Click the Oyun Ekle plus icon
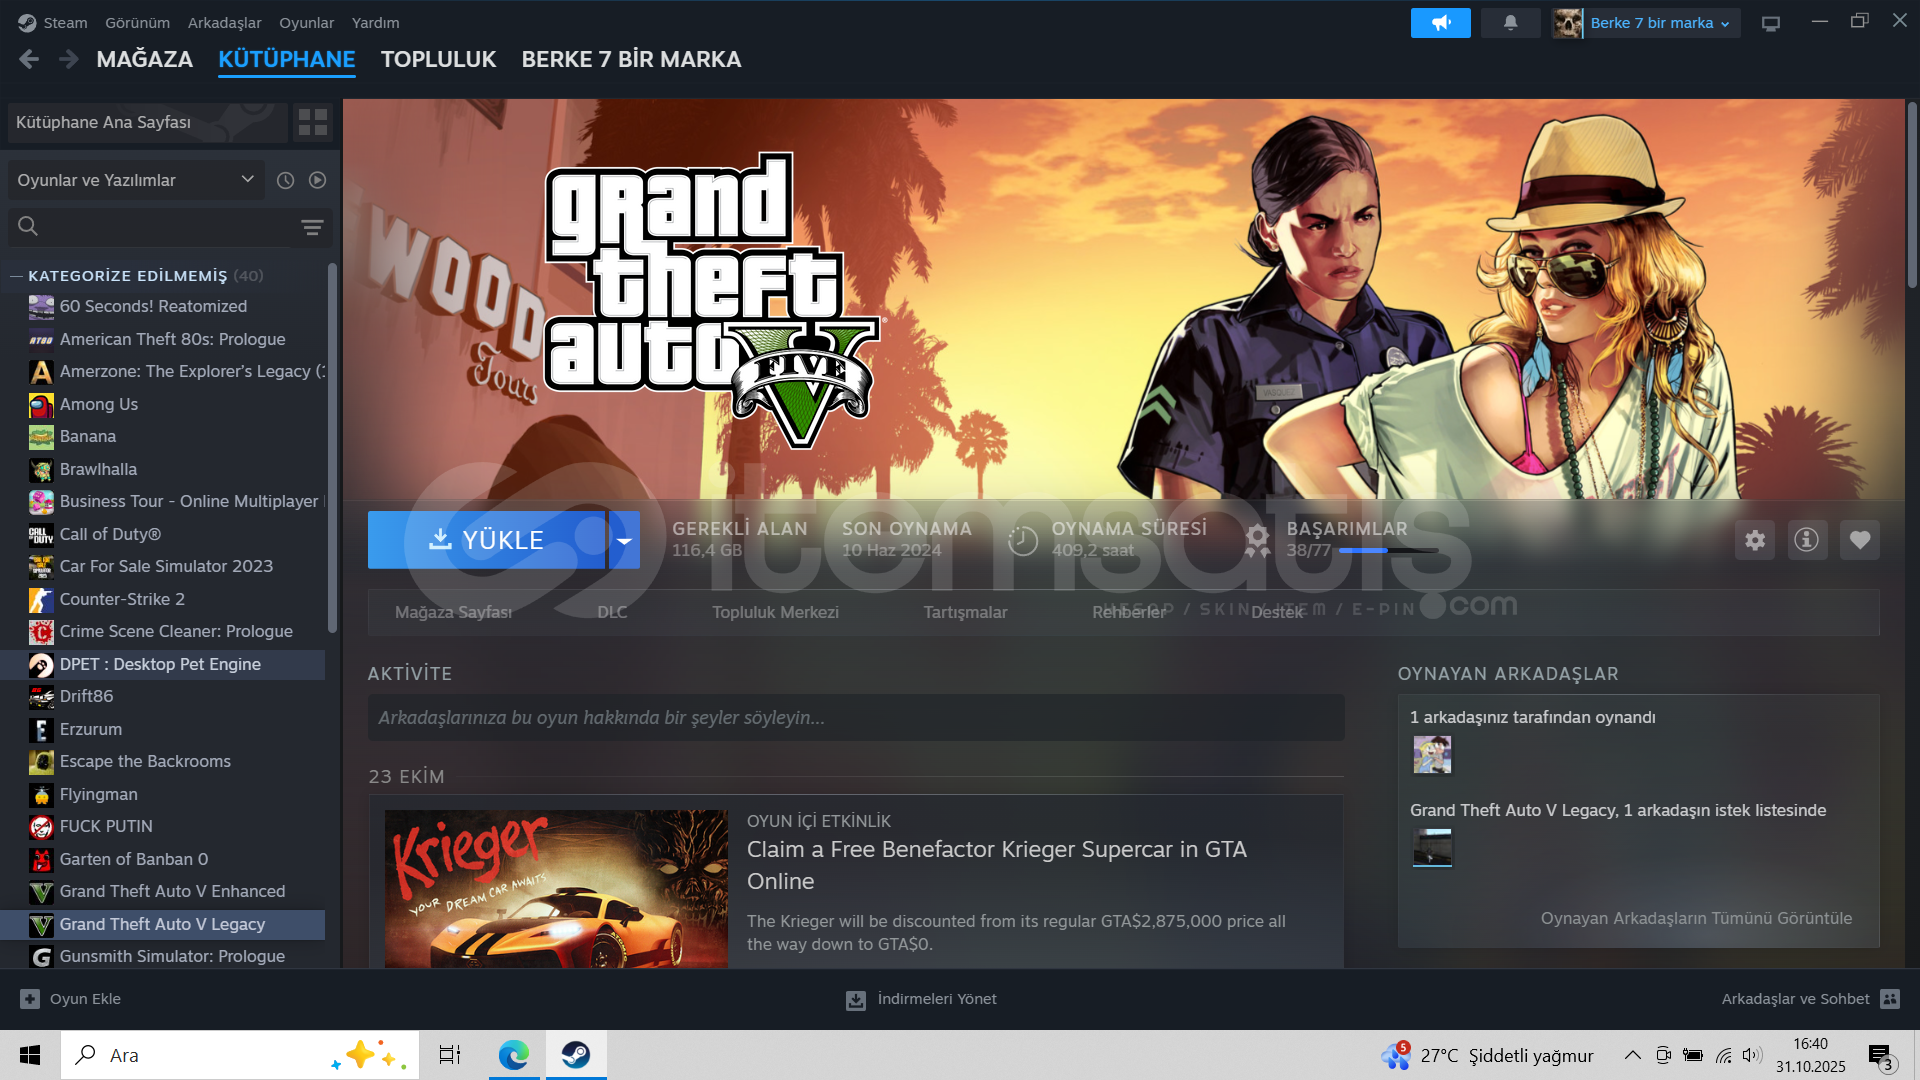The height and width of the screenshot is (1080, 1920). 29,998
